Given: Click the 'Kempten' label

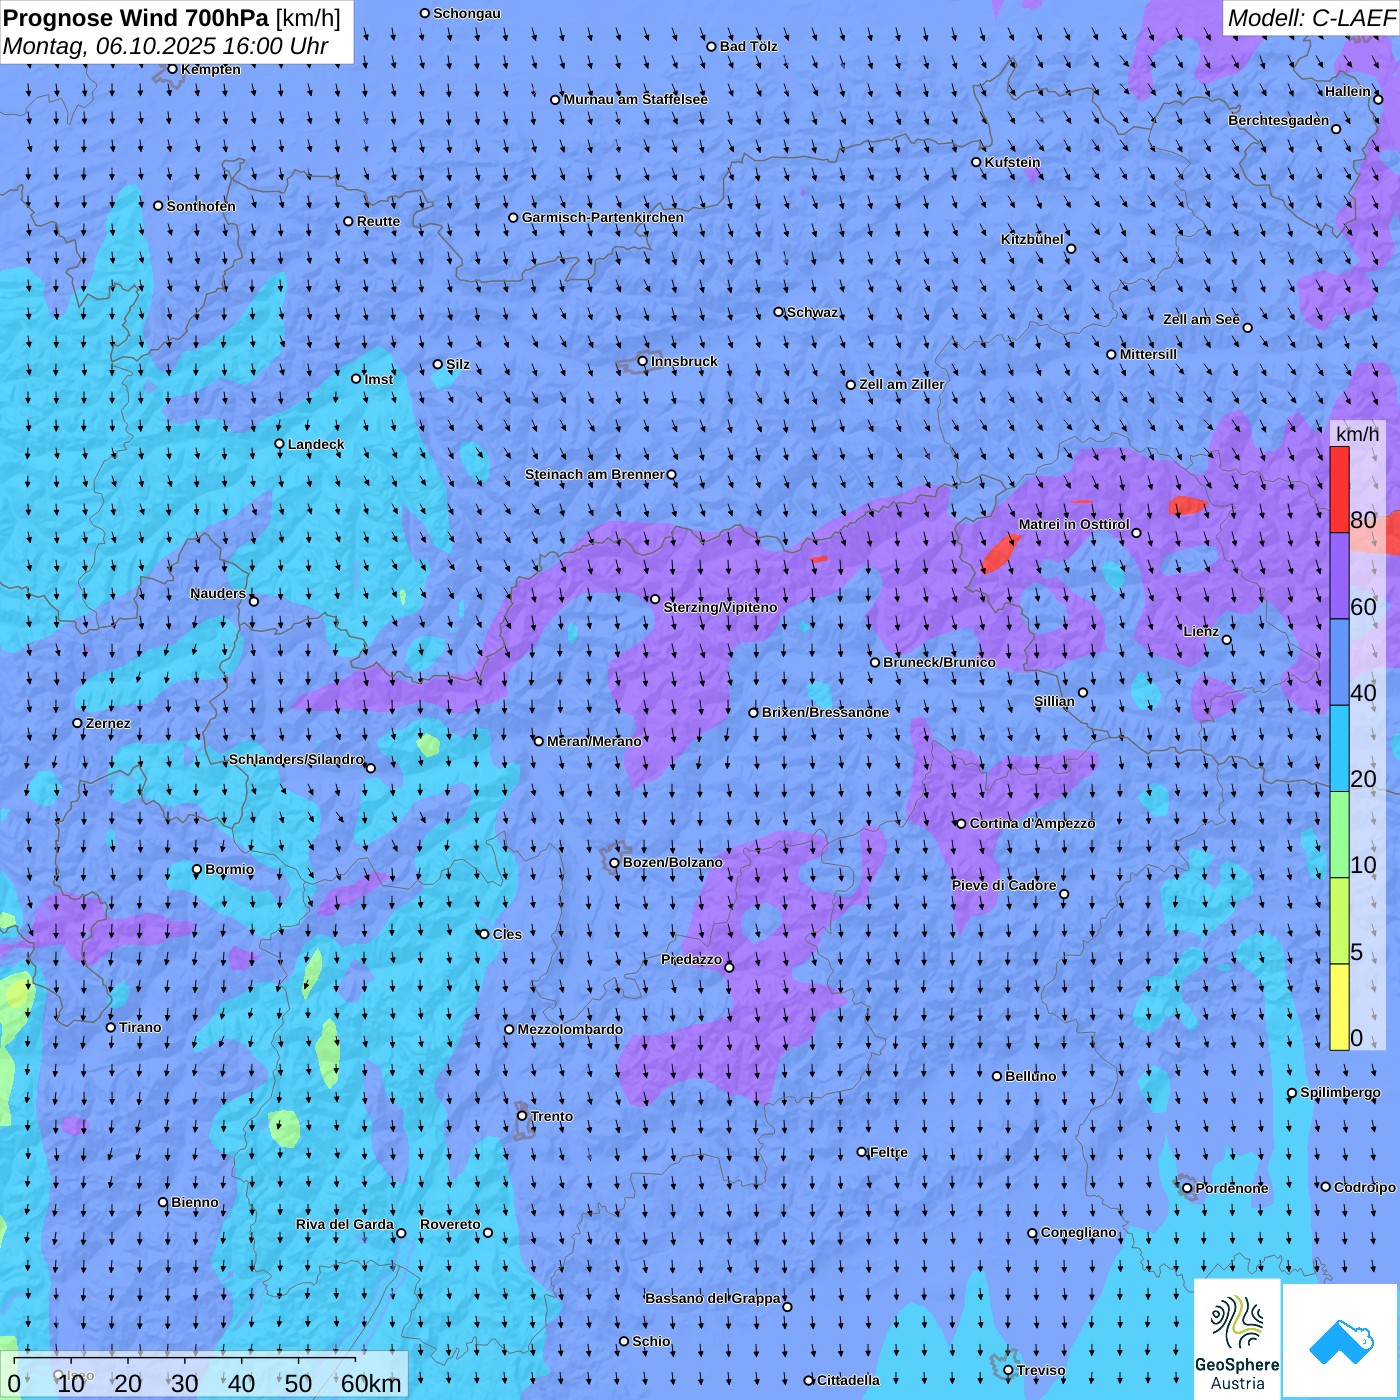Looking at the screenshot, I should pos(210,69).
